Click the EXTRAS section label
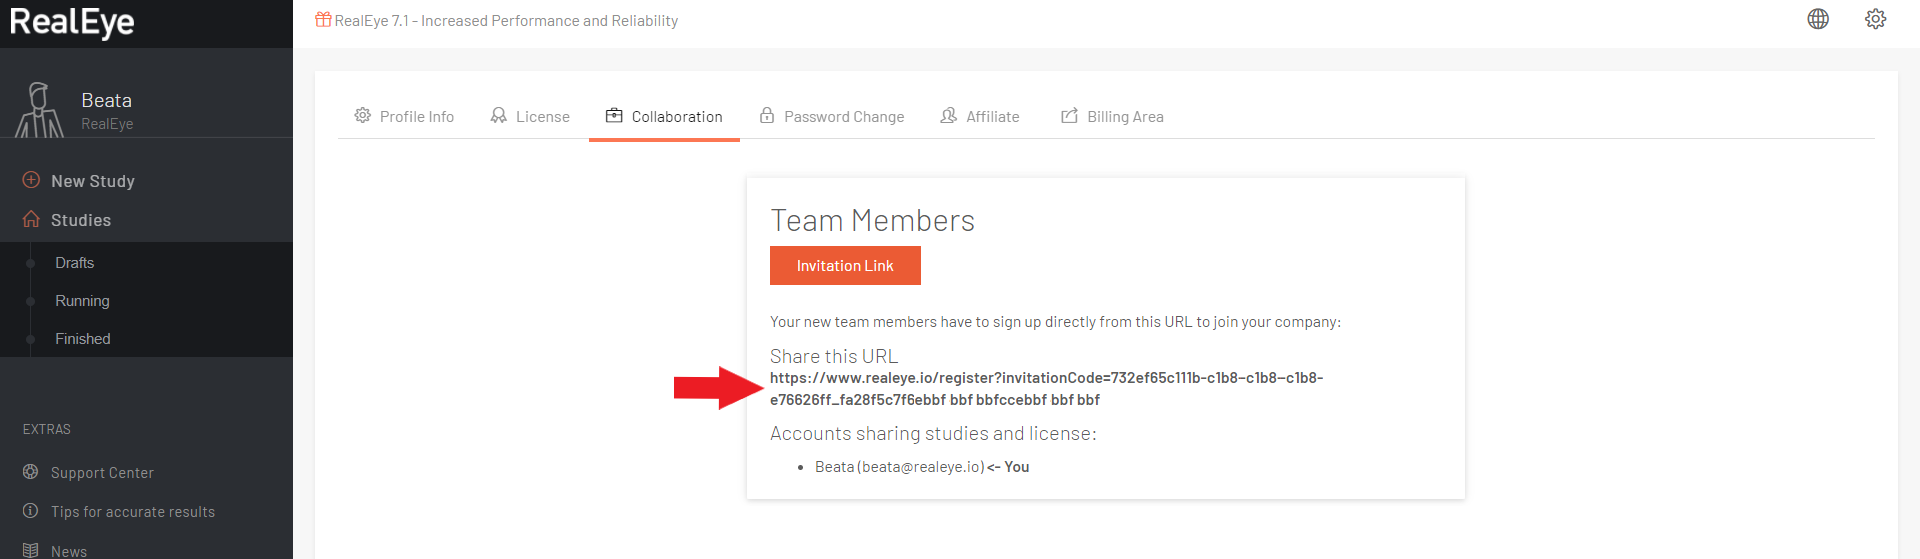The height and width of the screenshot is (559, 1920). 47,429
